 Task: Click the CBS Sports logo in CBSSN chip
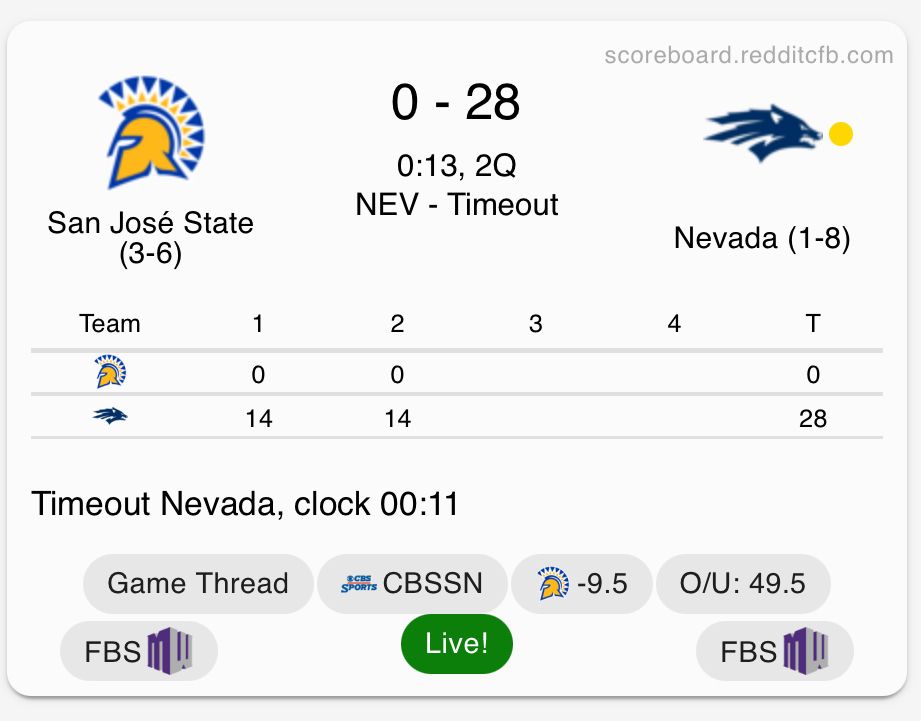(359, 584)
